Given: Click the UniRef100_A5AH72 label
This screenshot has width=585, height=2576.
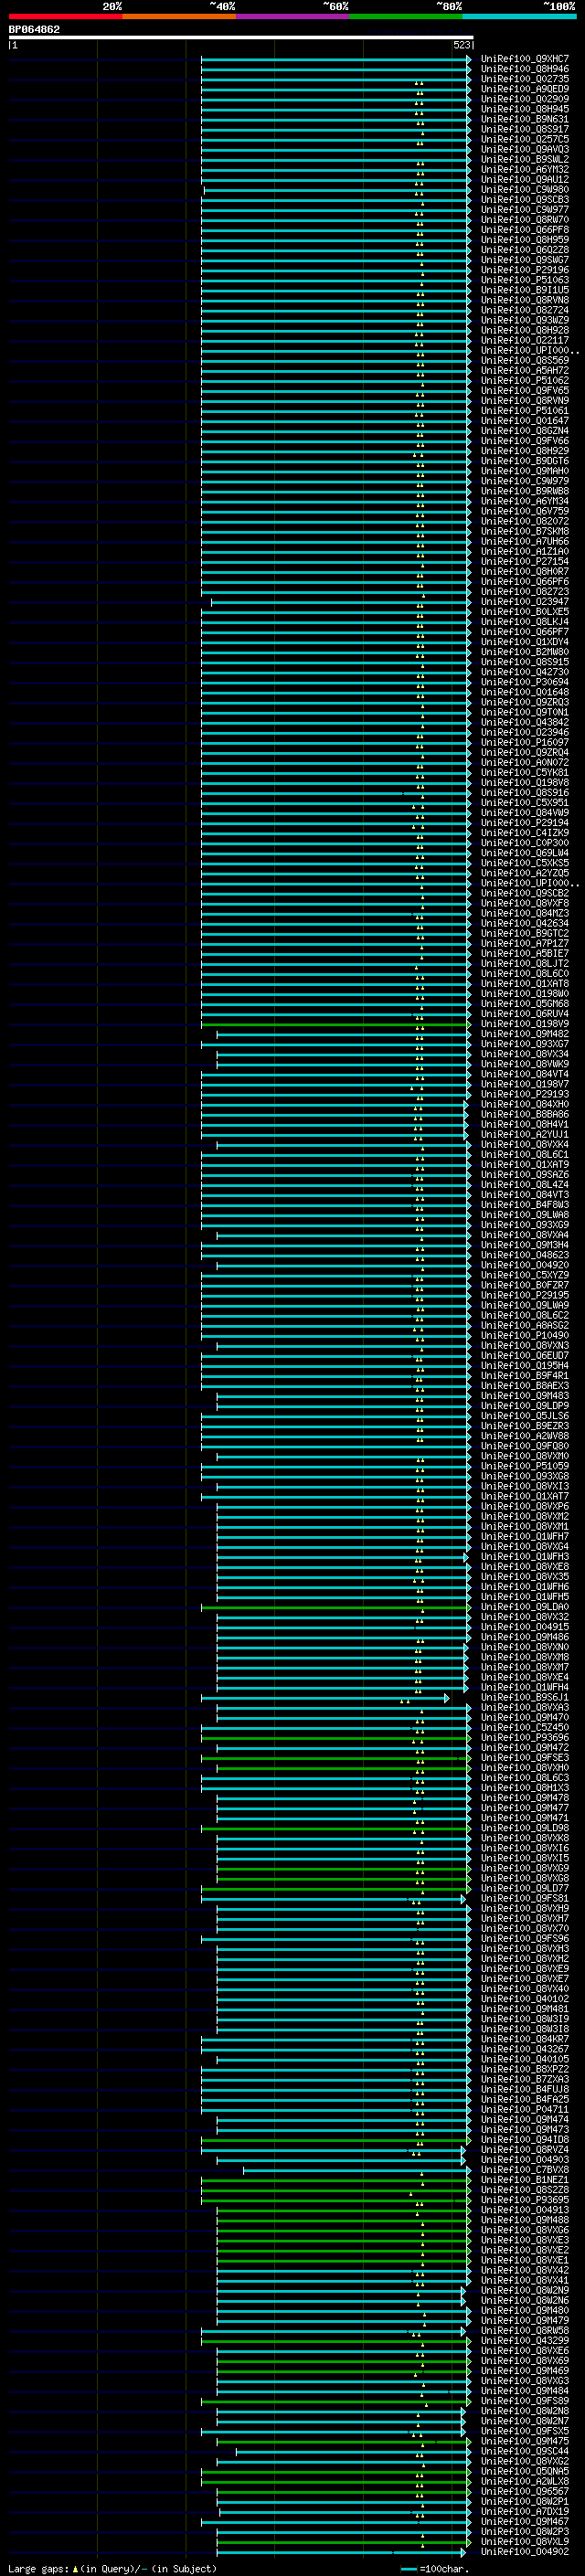Looking at the screenshot, I should pos(524,370).
